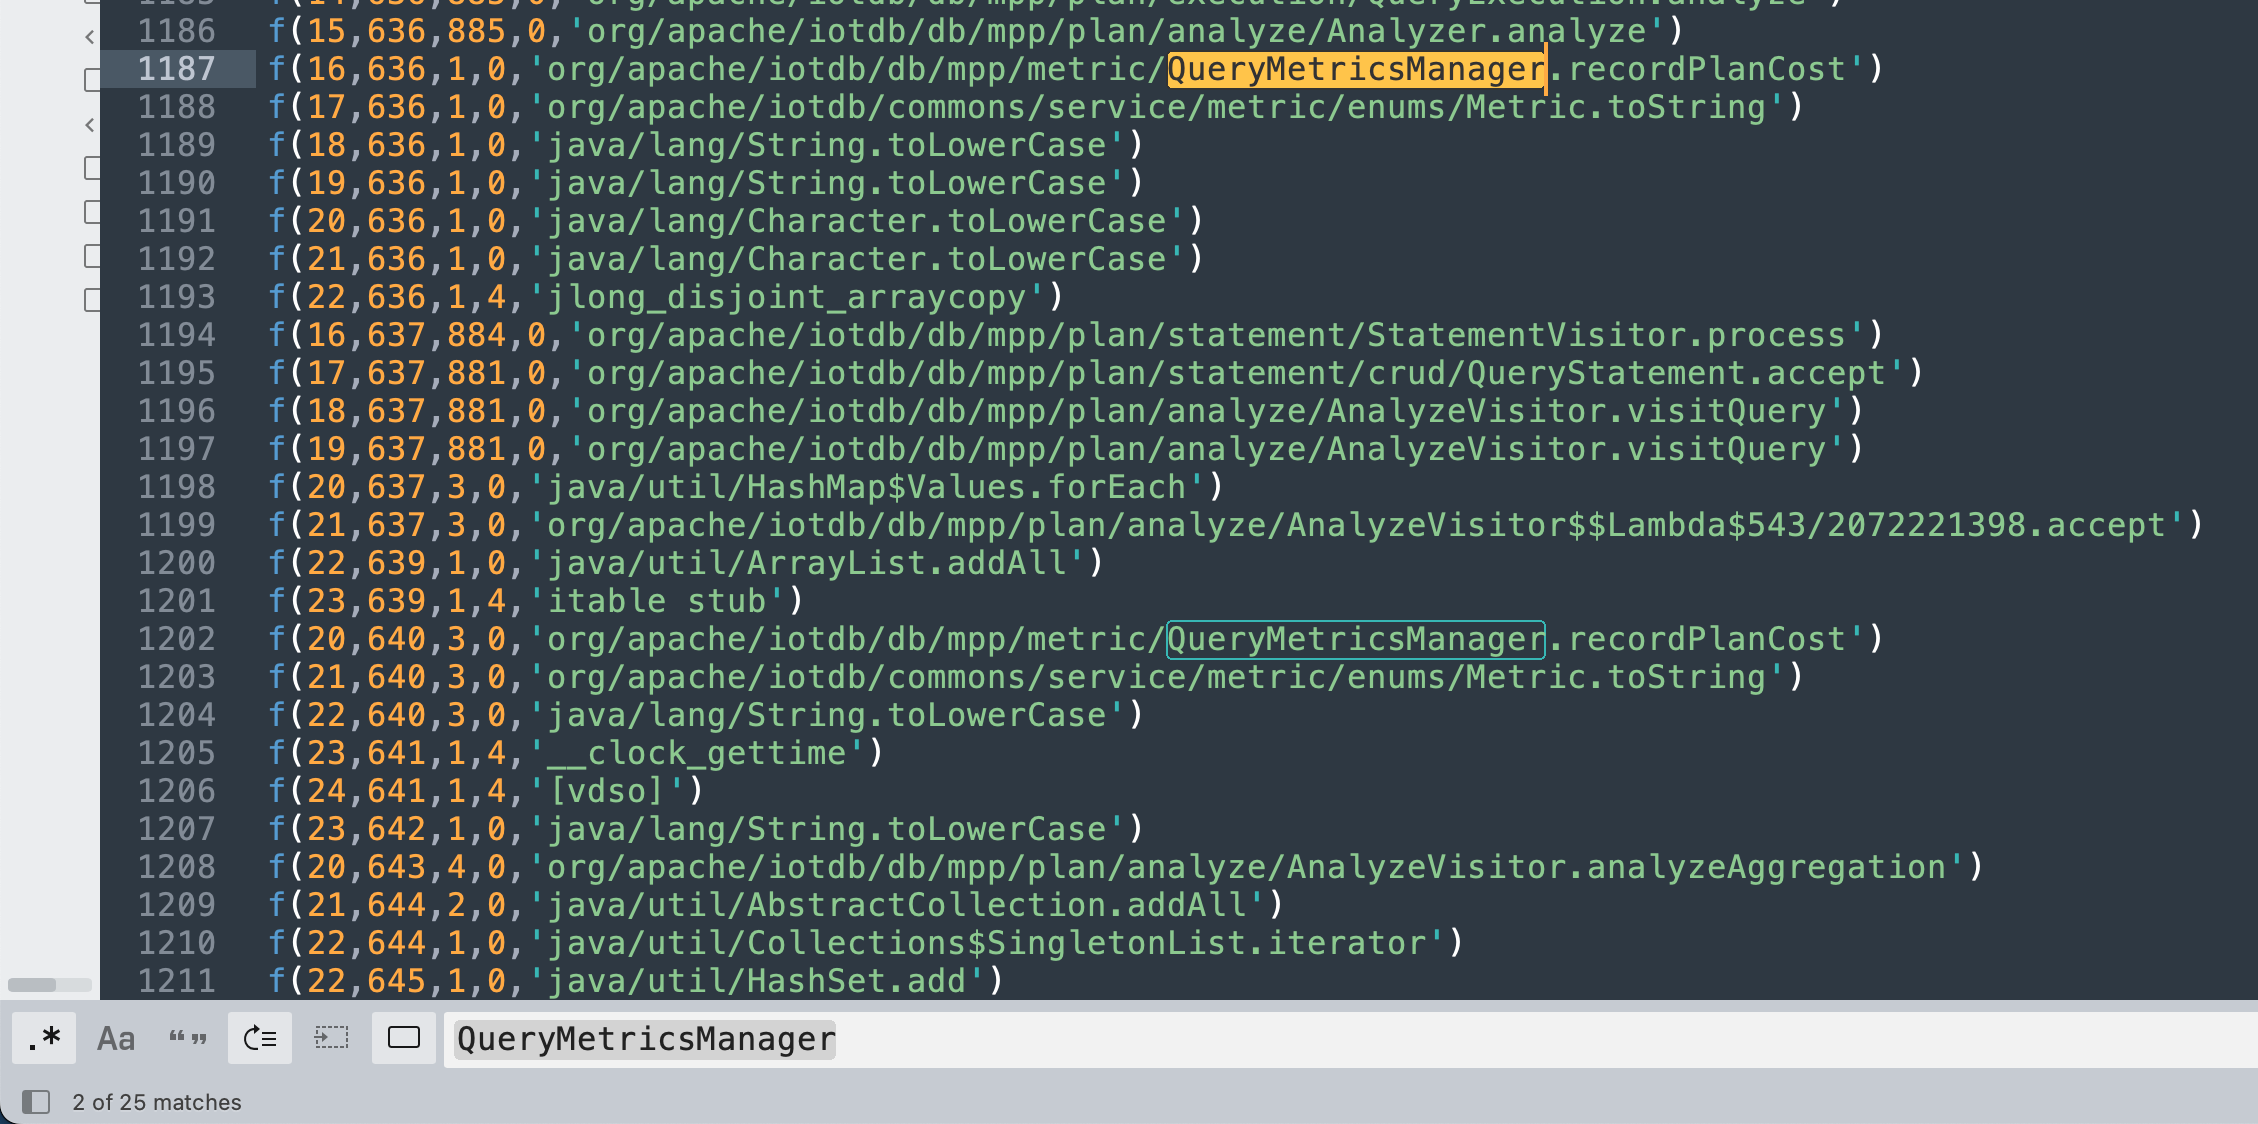Screen dimensions: 2258x1124
Task: Click the sidebar file icon beside line 1192
Action: click(x=92, y=256)
